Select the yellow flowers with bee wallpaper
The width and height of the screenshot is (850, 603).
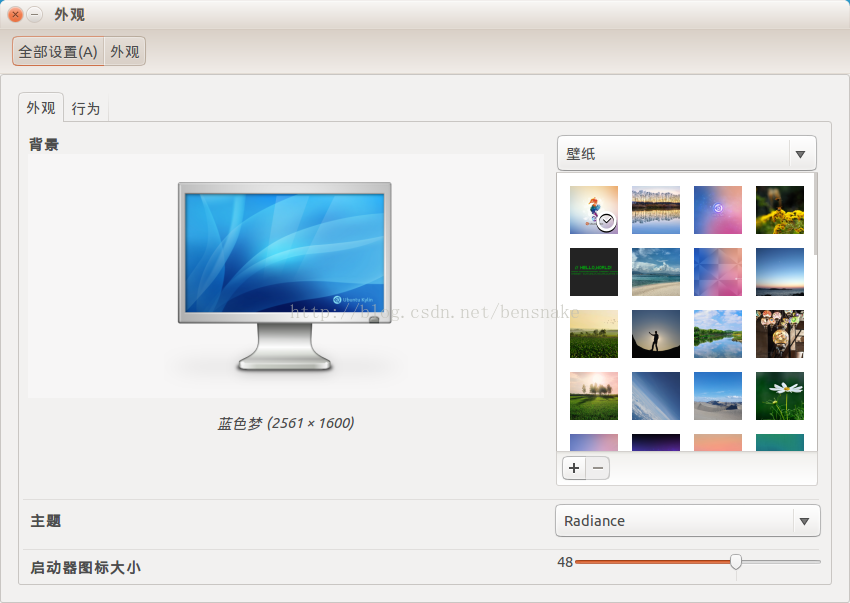tap(780, 210)
